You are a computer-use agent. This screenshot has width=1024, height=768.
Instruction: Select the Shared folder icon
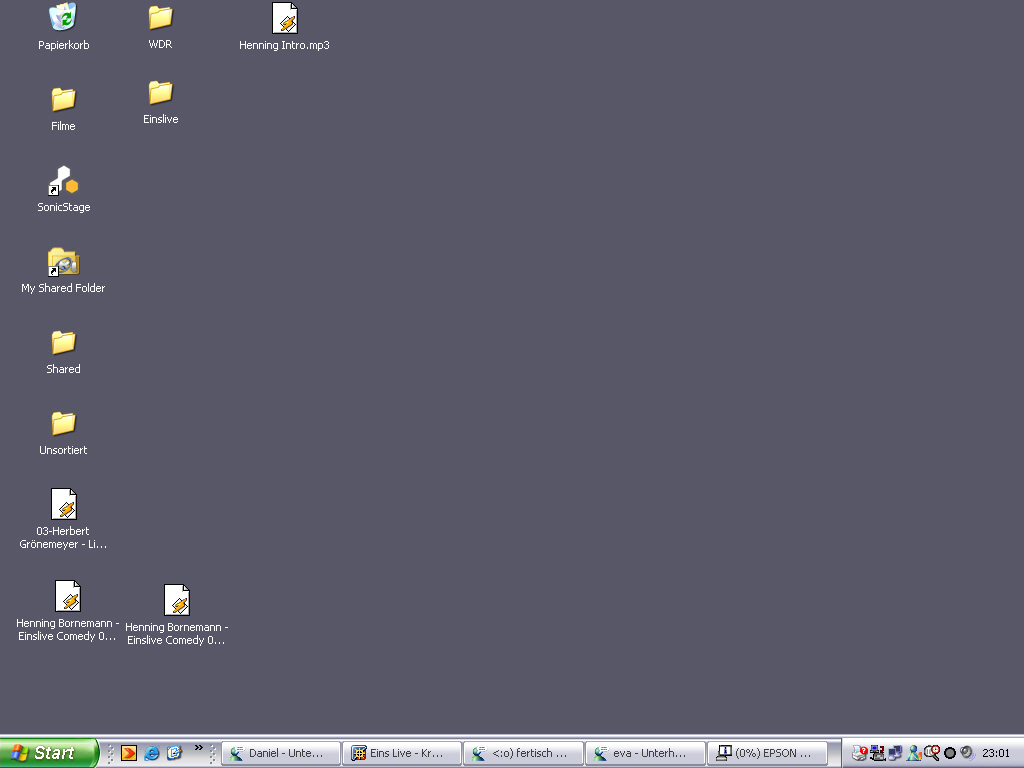pyautogui.click(x=63, y=342)
